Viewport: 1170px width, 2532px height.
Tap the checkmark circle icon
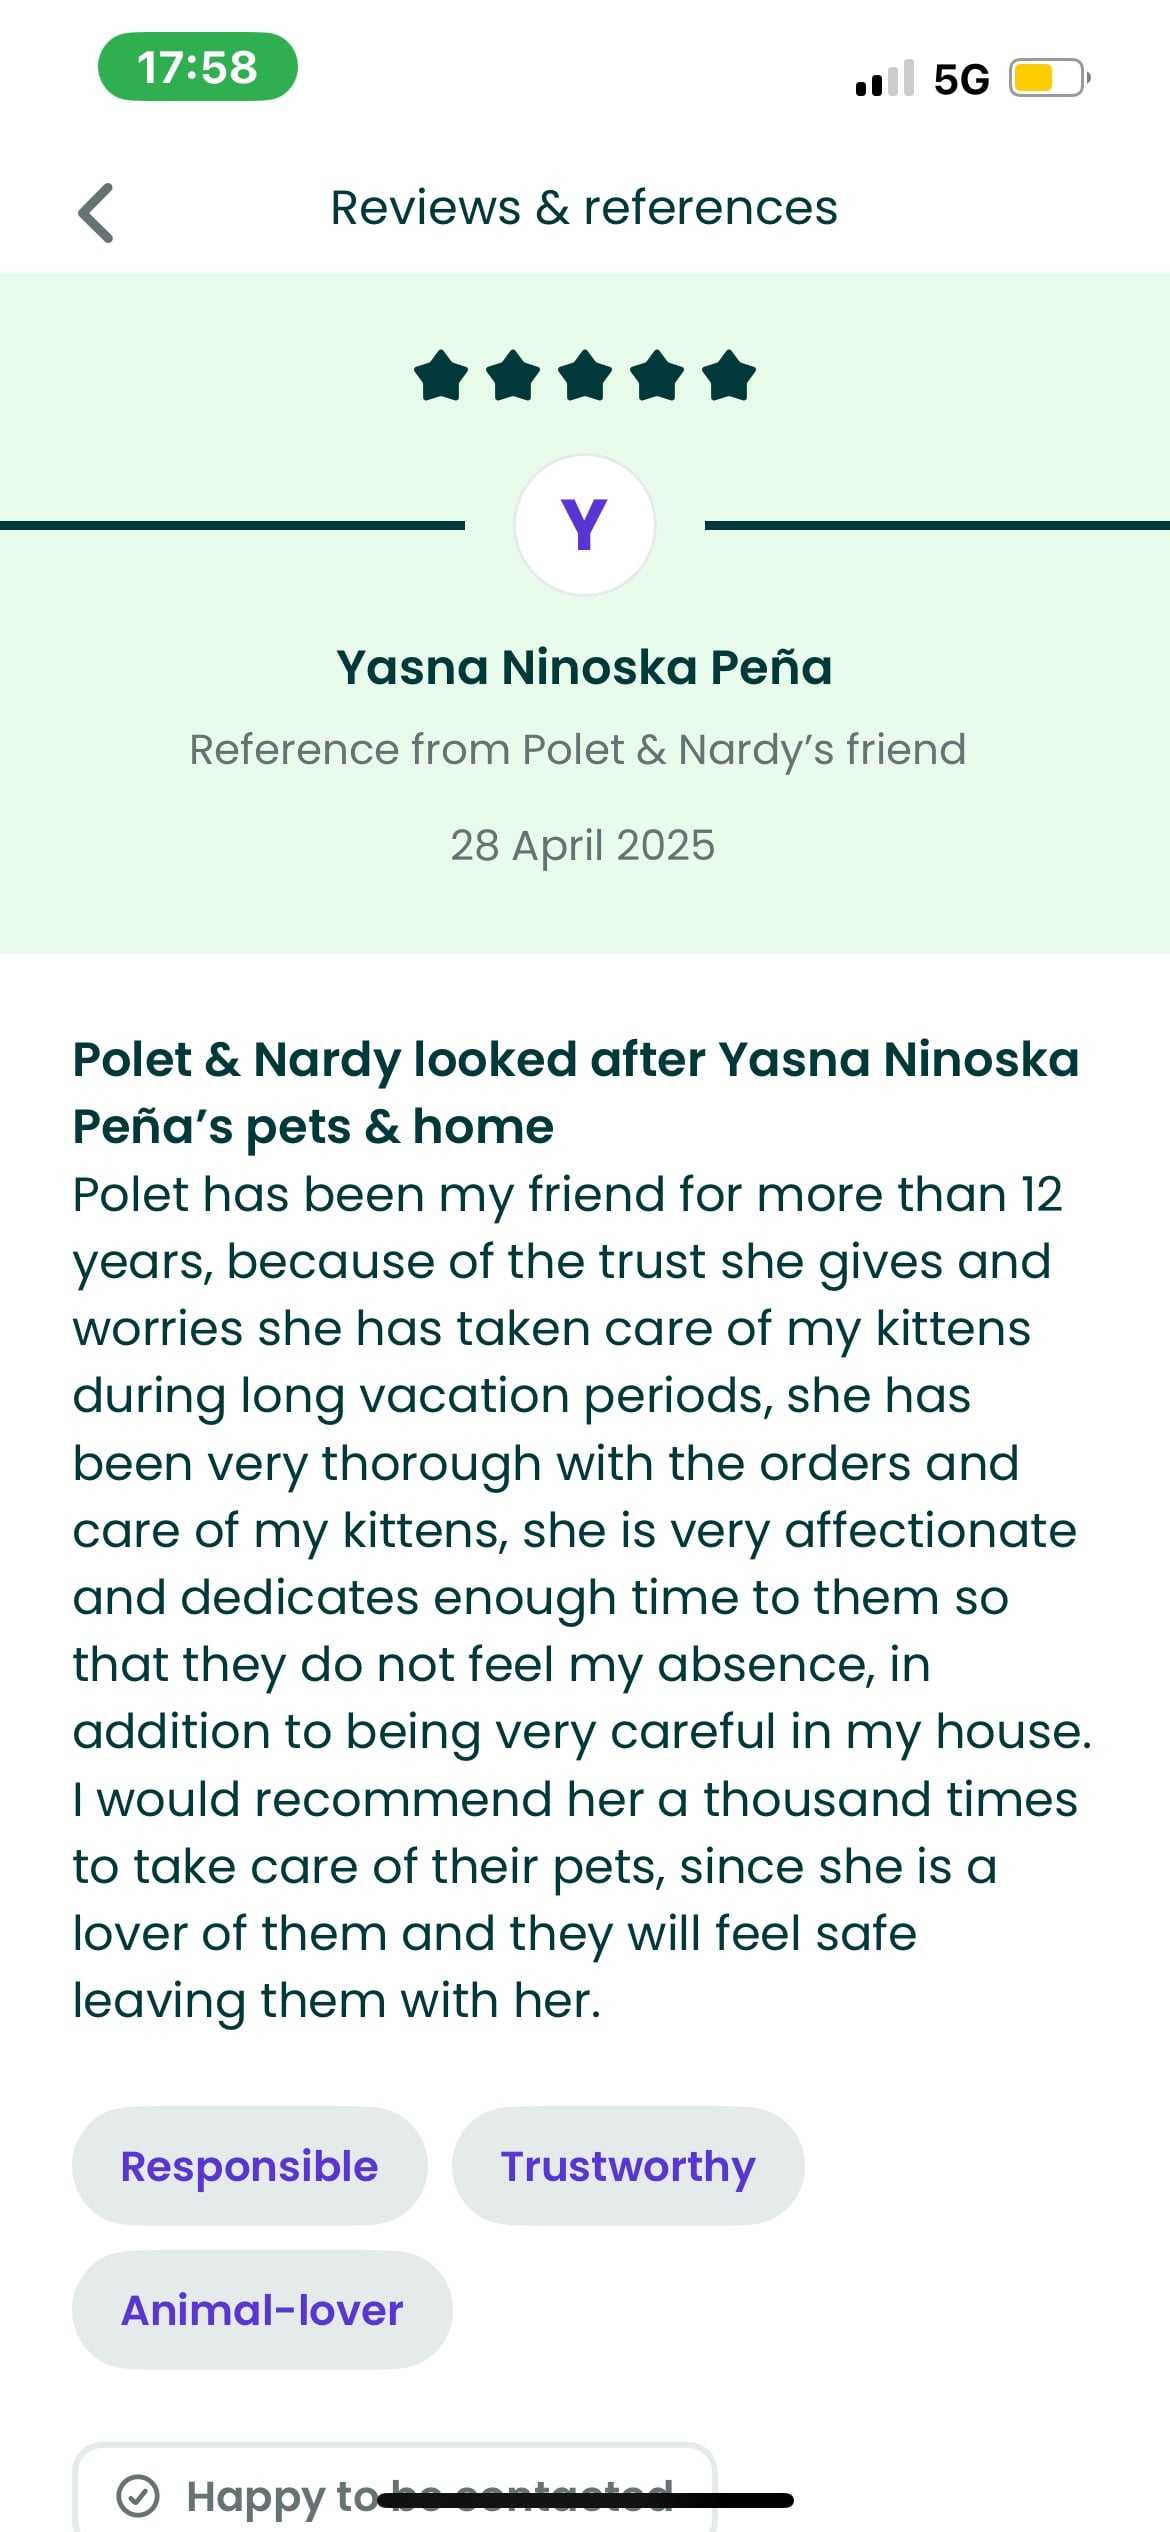(x=138, y=2495)
